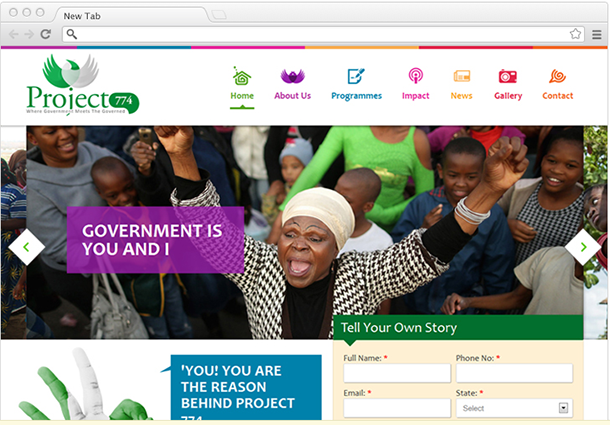Click the Email input field
The image size is (610, 425).
397,408
